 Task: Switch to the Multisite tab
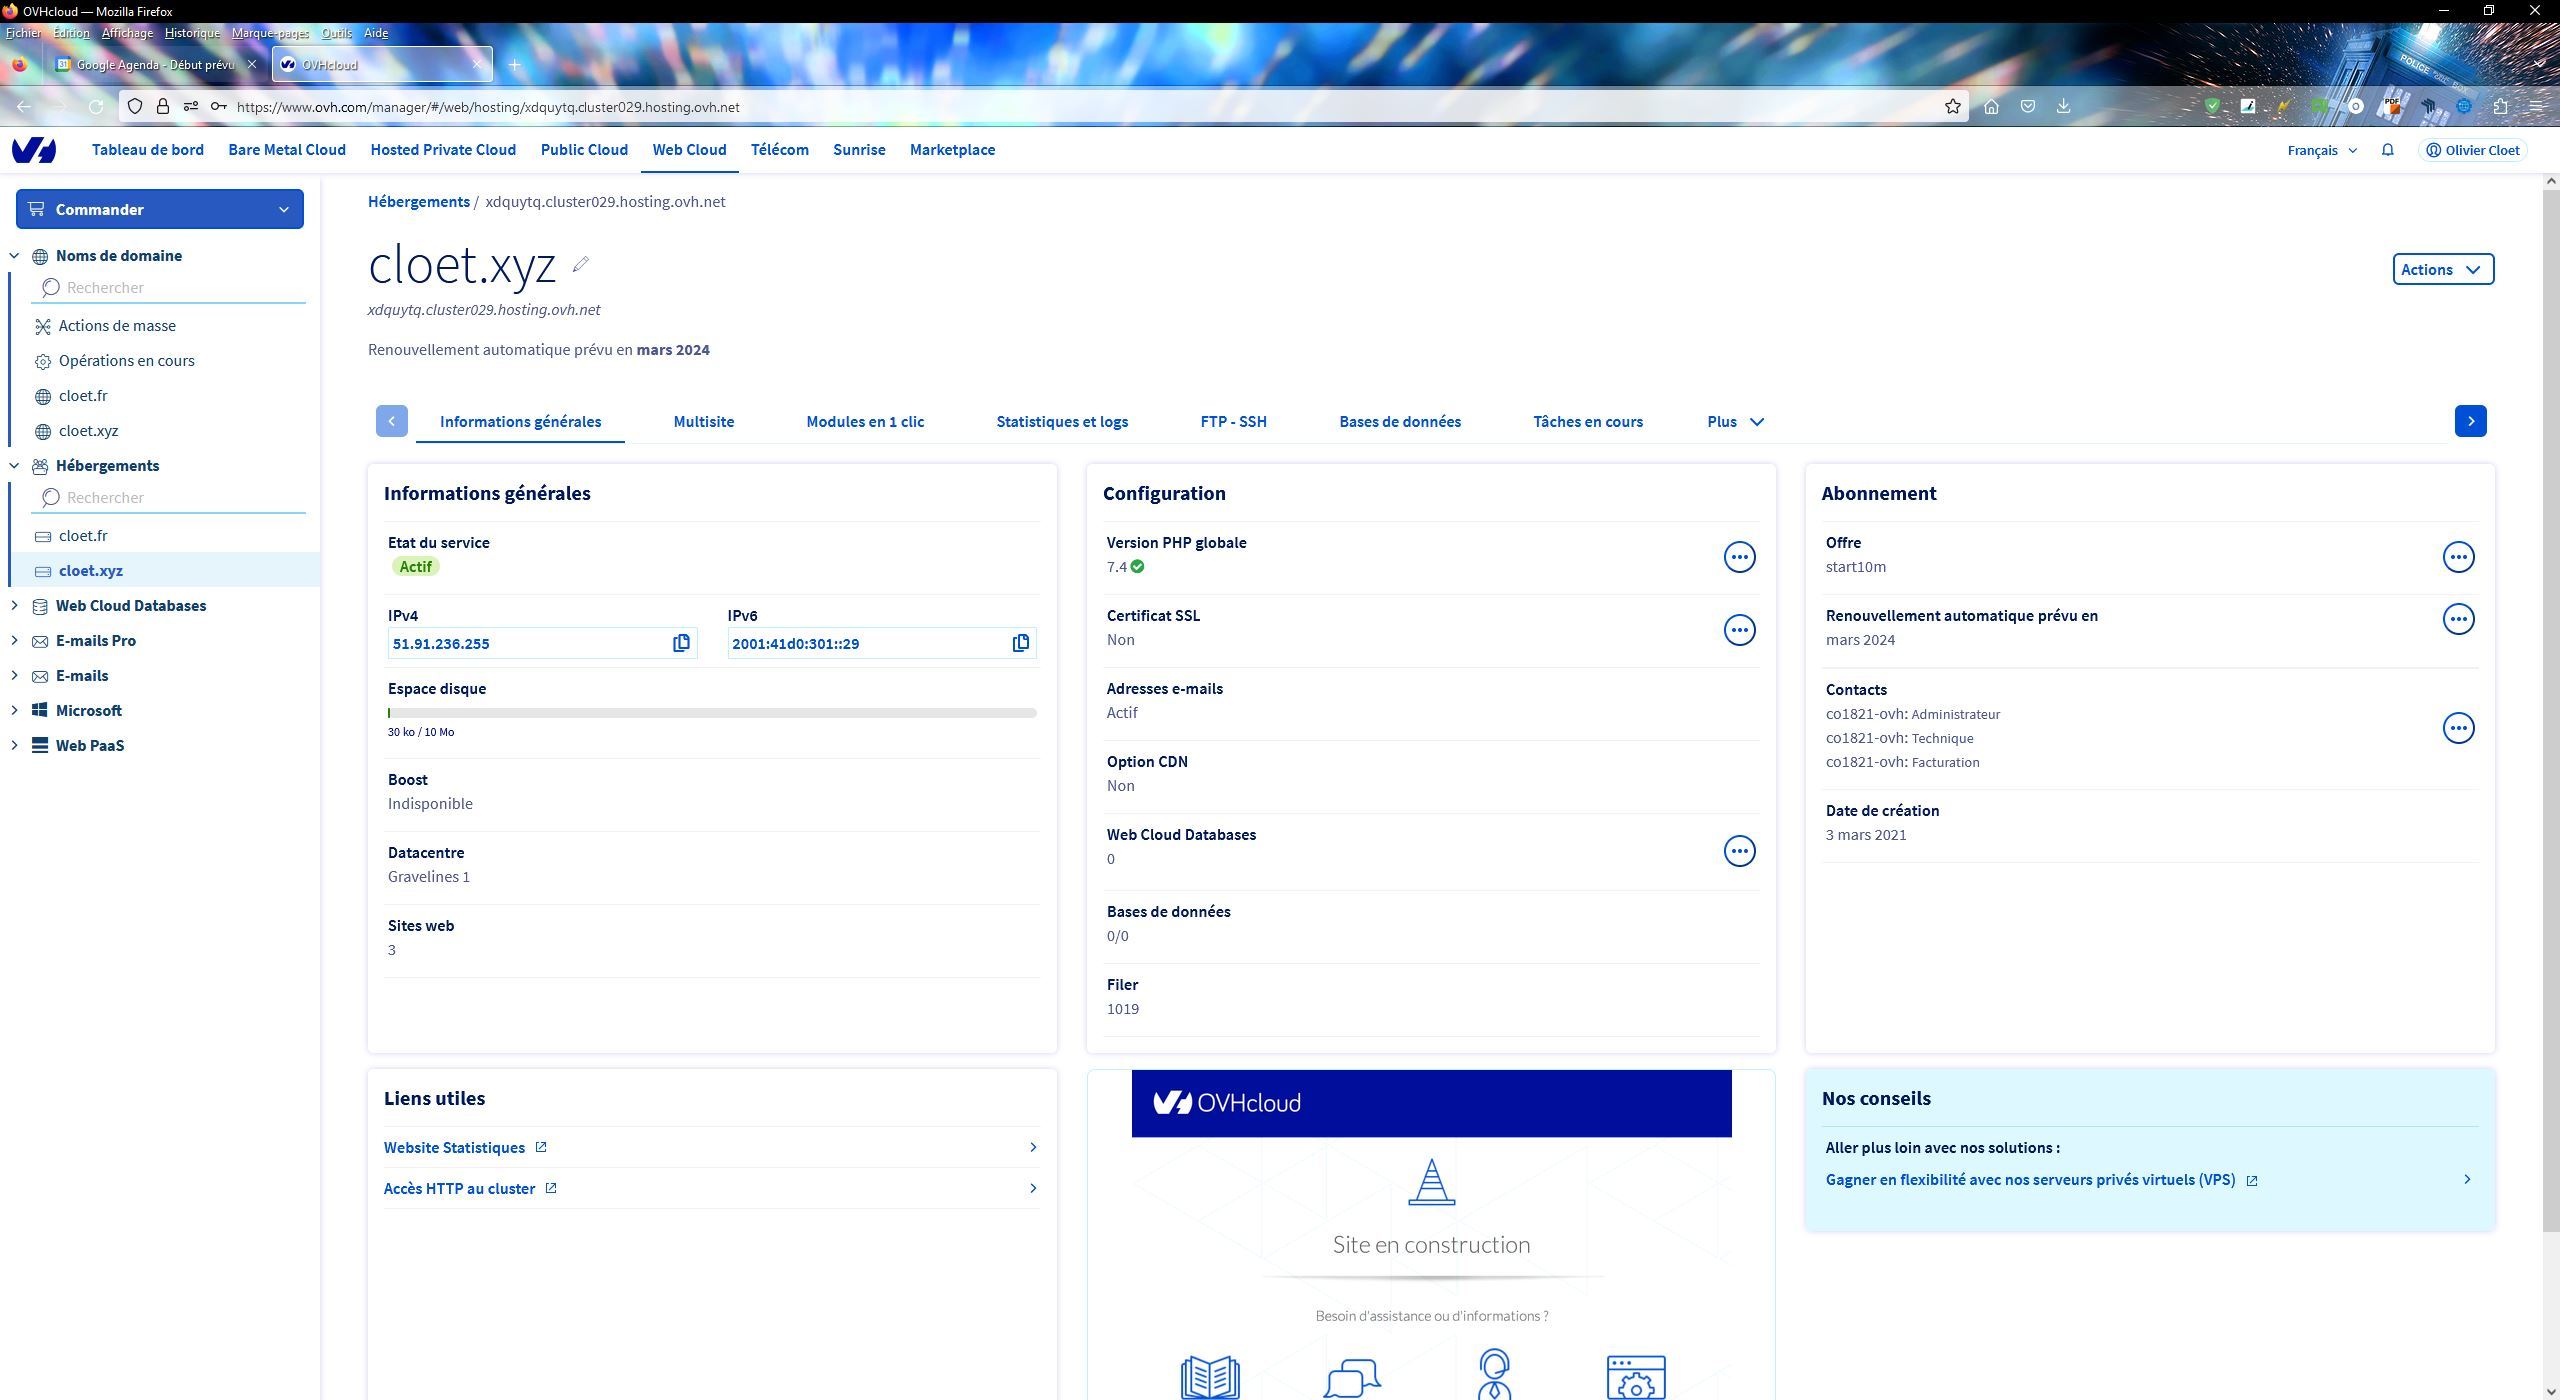click(703, 422)
